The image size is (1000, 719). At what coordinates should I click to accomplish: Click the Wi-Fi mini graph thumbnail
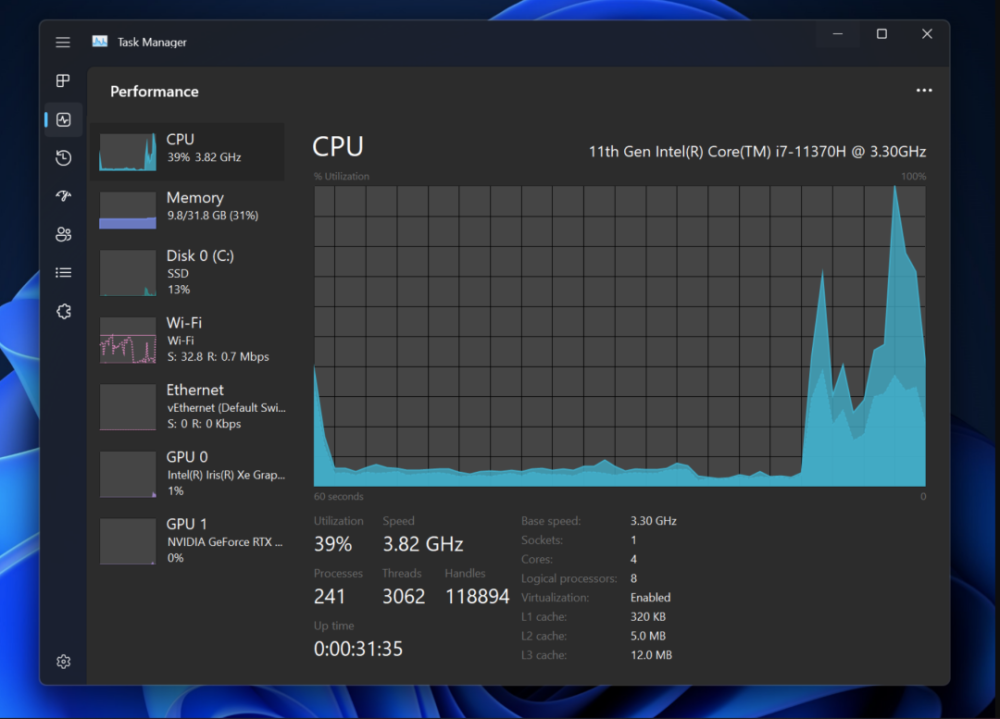tap(128, 340)
